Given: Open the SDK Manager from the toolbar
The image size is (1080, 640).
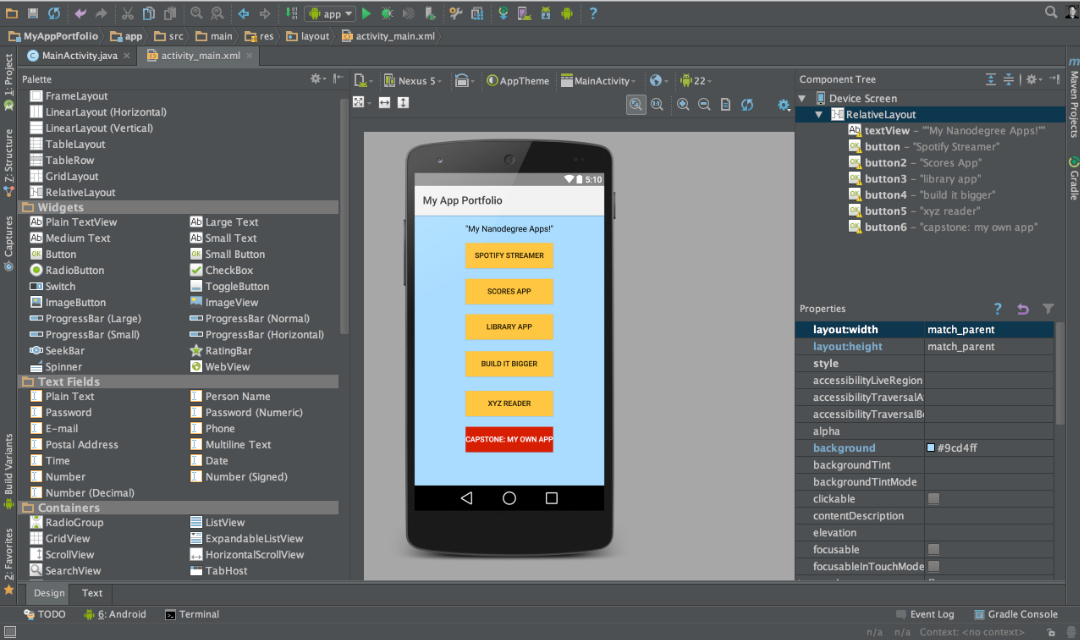Looking at the screenshot, I should coord(545,13).
